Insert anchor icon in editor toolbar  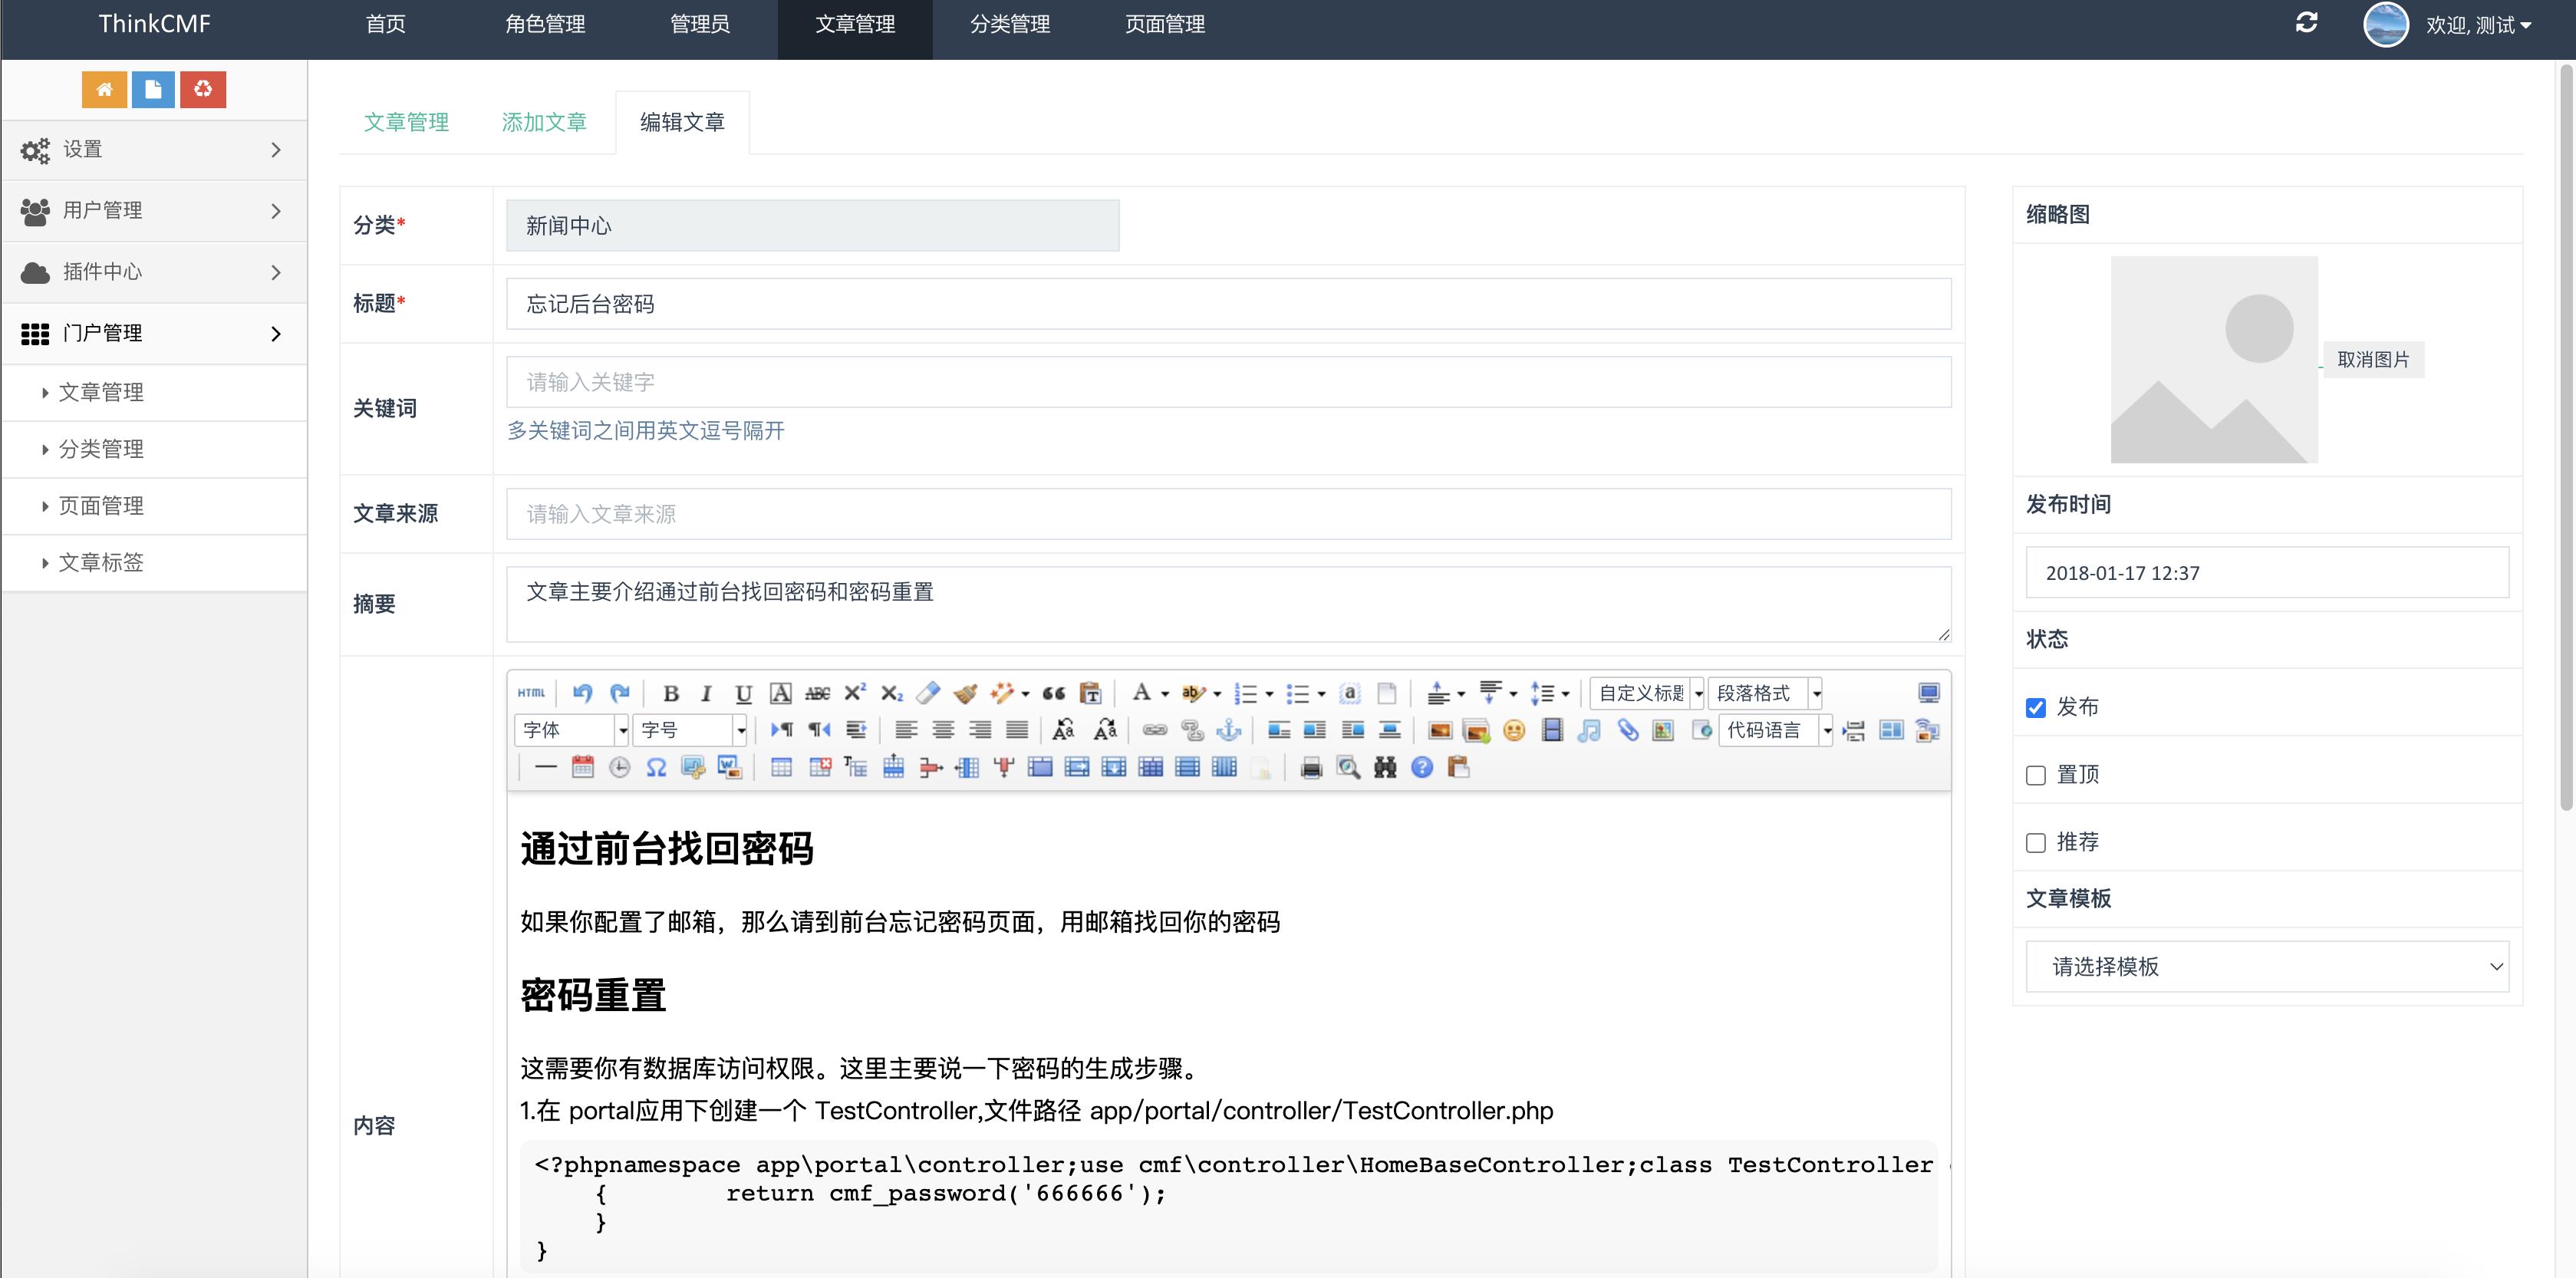(1229, 730)
